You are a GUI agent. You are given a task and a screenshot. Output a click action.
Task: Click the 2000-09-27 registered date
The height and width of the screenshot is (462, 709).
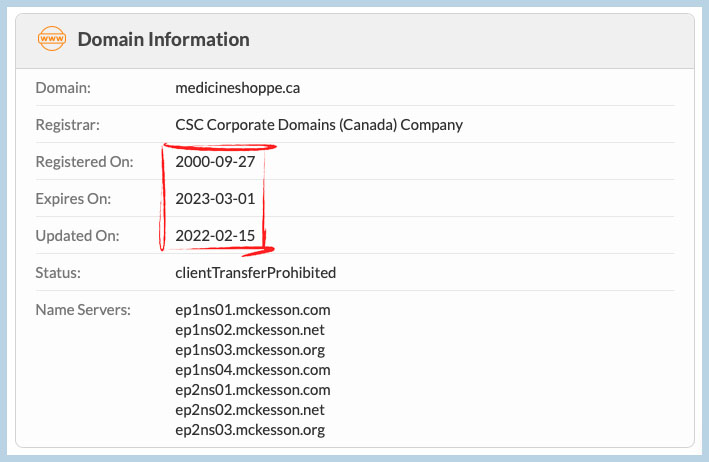pyautogui.click(x=215, y=162)
